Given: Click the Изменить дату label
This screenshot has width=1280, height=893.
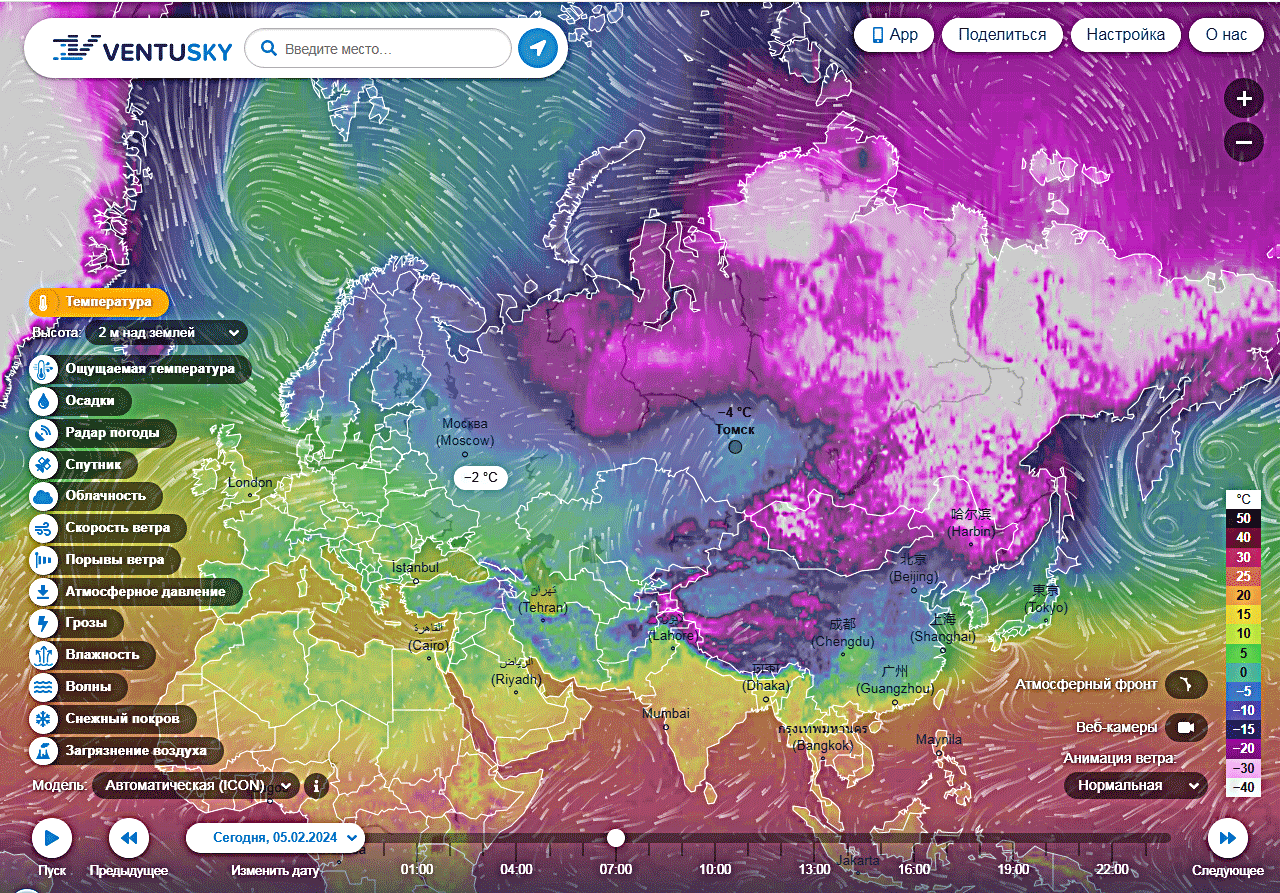Looking at the screenshot, I should pos(275,870).
